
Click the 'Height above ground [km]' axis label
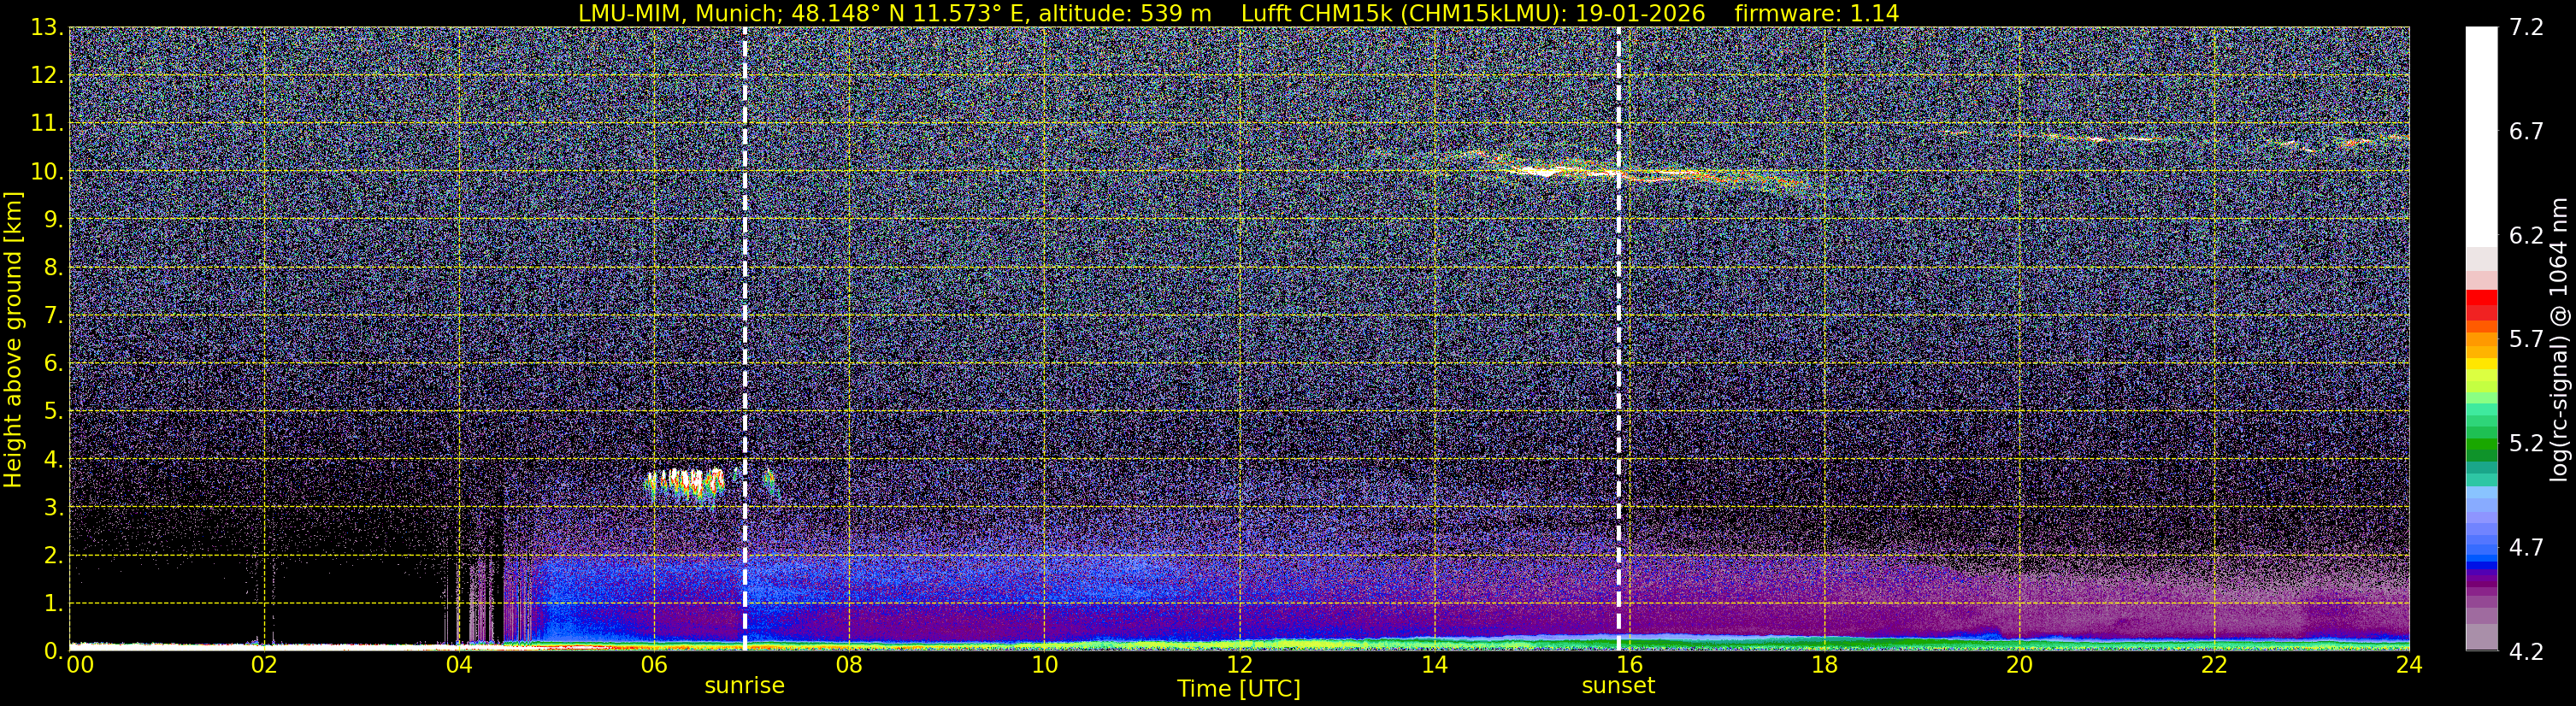[13, 340]
